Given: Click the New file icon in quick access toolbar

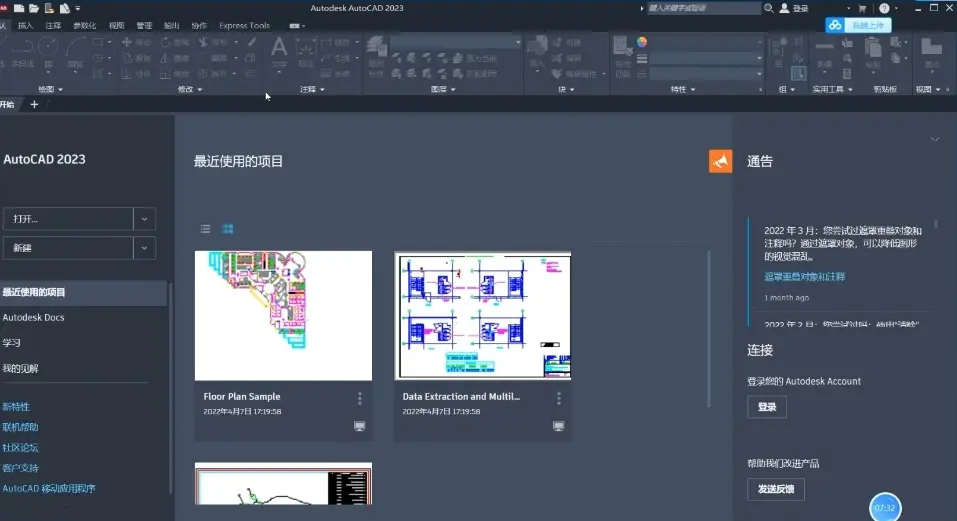Looking at the screenshot, I should (x=19, y=9).
